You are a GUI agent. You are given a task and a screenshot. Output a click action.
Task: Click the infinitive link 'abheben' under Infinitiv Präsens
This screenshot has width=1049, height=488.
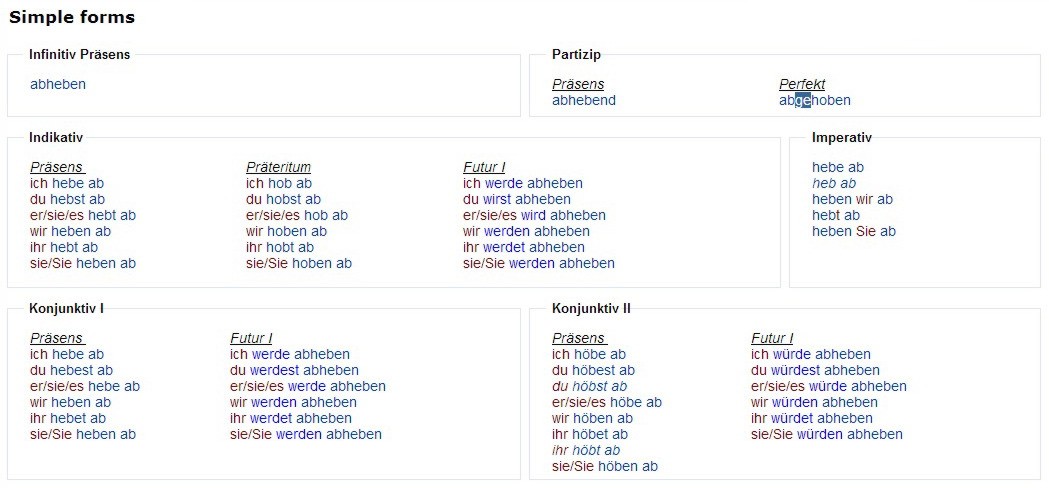click(x=58, y=84)
